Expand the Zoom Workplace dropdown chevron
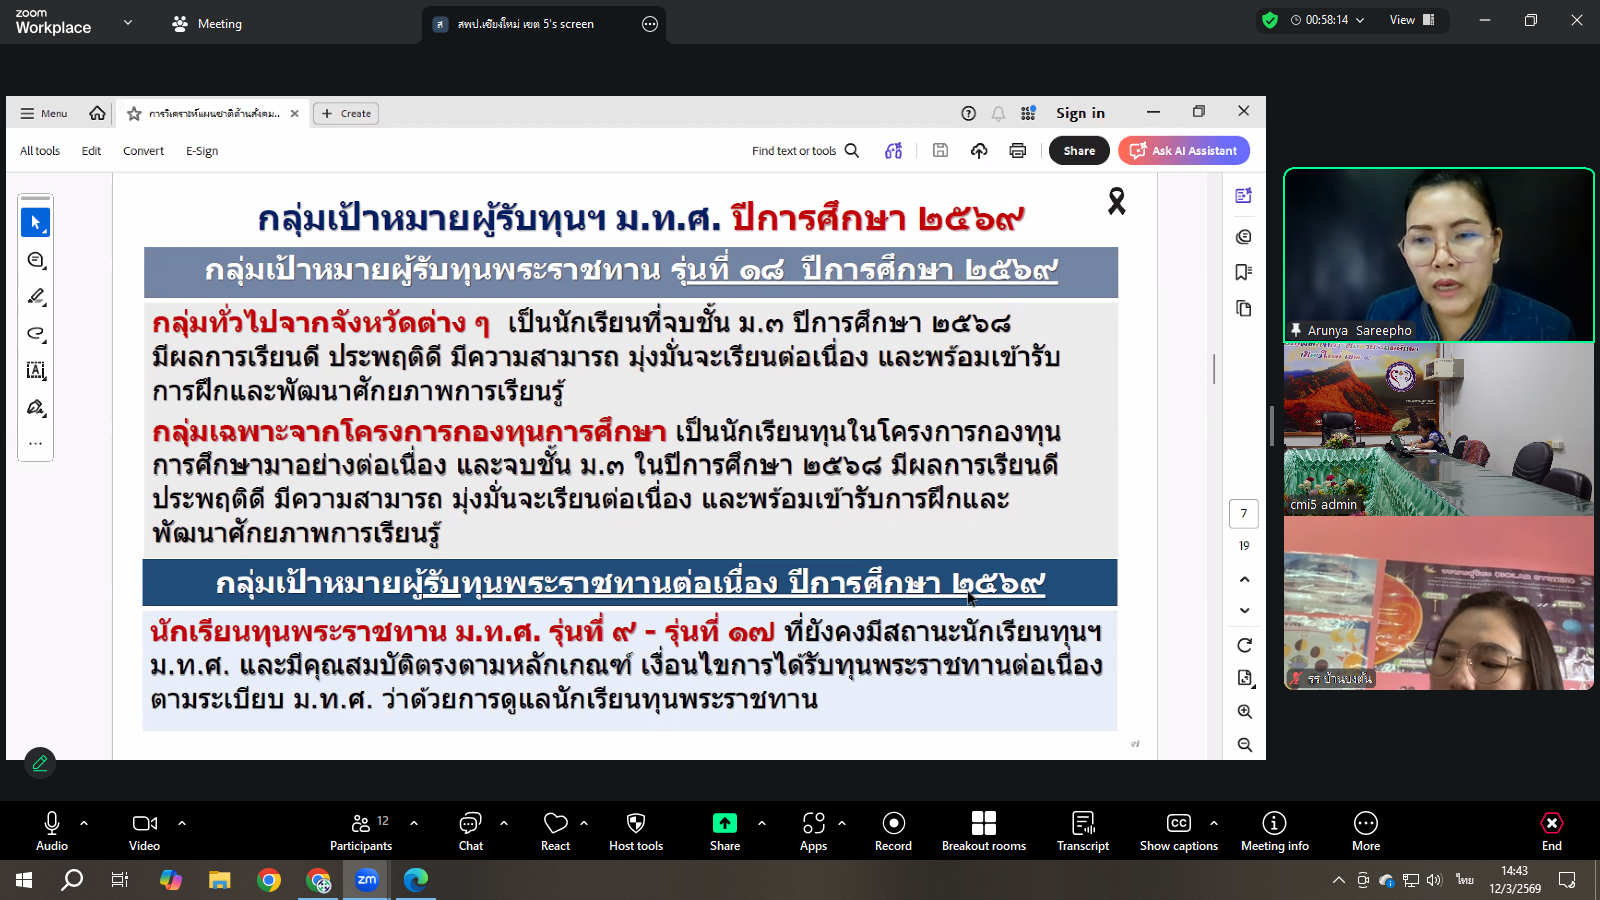The height and width of the screenshot is (900, 1600). point(128,22)
